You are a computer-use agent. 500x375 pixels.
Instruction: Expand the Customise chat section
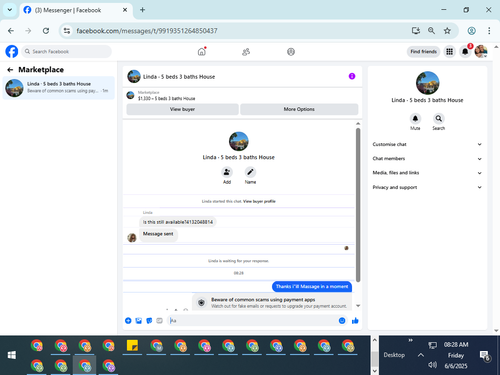point(427,144)
